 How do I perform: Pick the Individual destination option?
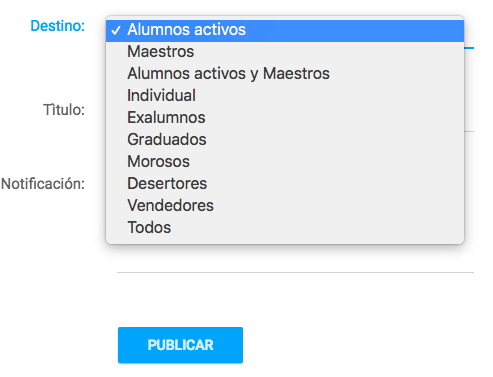point(285,96)
